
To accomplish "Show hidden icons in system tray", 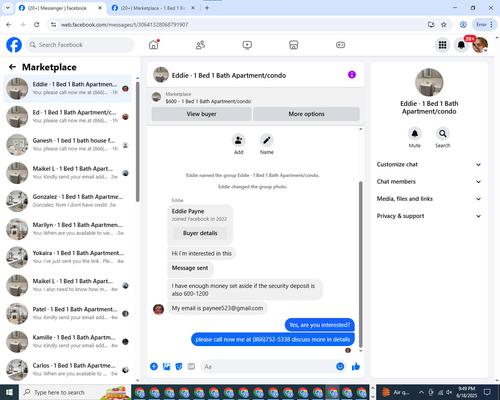I will (x=421, y=392).
